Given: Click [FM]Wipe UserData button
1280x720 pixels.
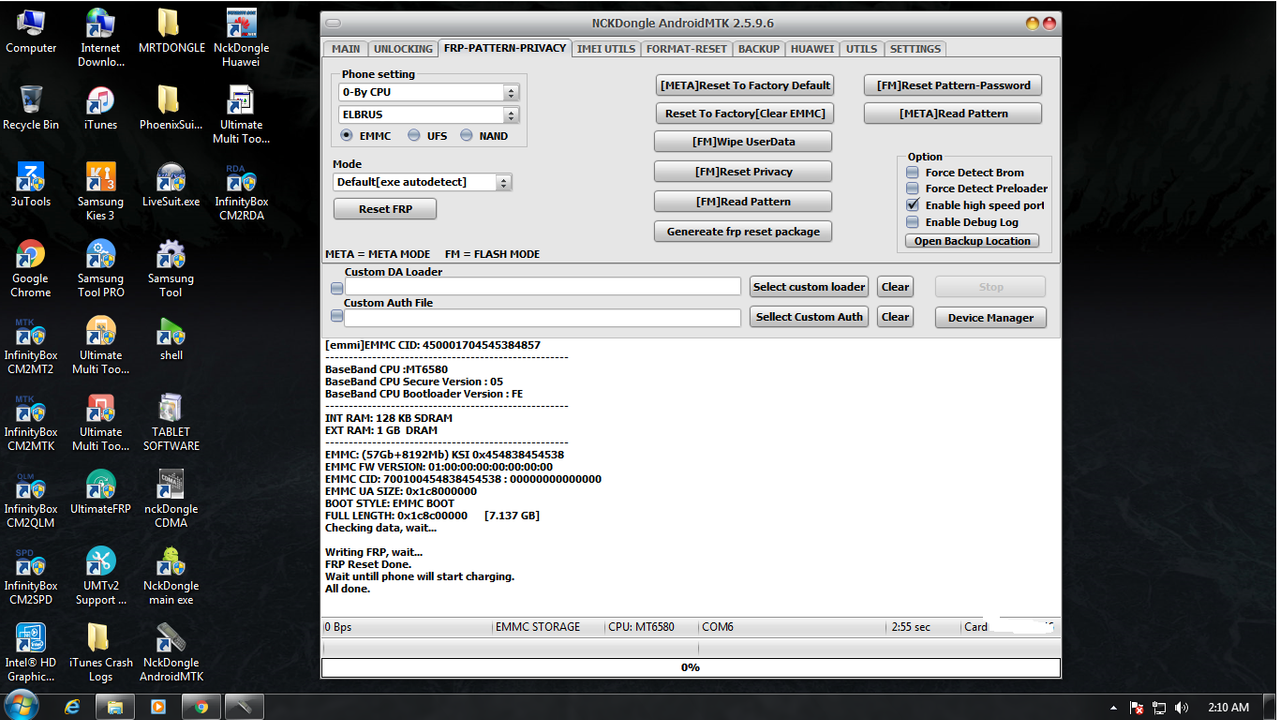Looking at the screenshot, I should 743,142.
